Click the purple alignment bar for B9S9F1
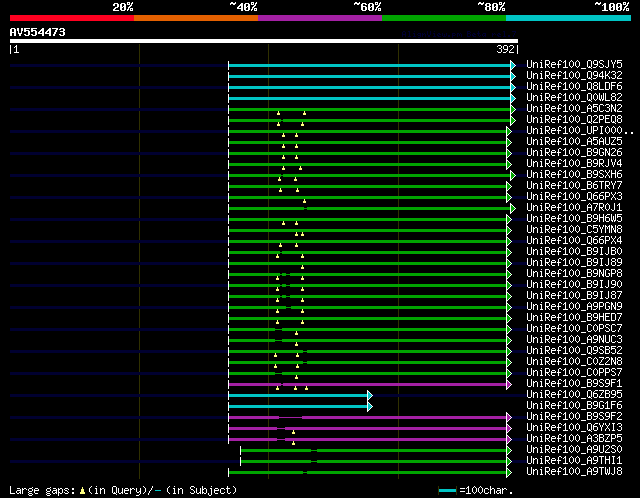 click(x=367, y=385)
